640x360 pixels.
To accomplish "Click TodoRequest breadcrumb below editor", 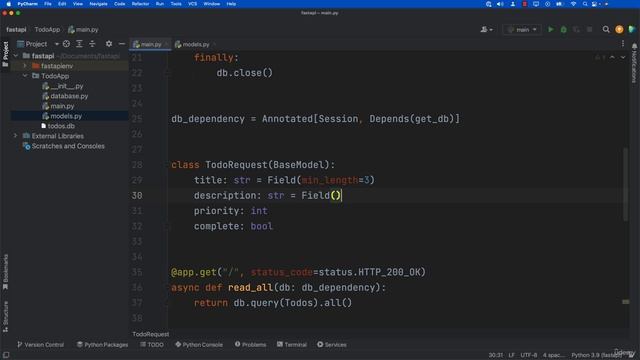I will (x=151, y=334).
